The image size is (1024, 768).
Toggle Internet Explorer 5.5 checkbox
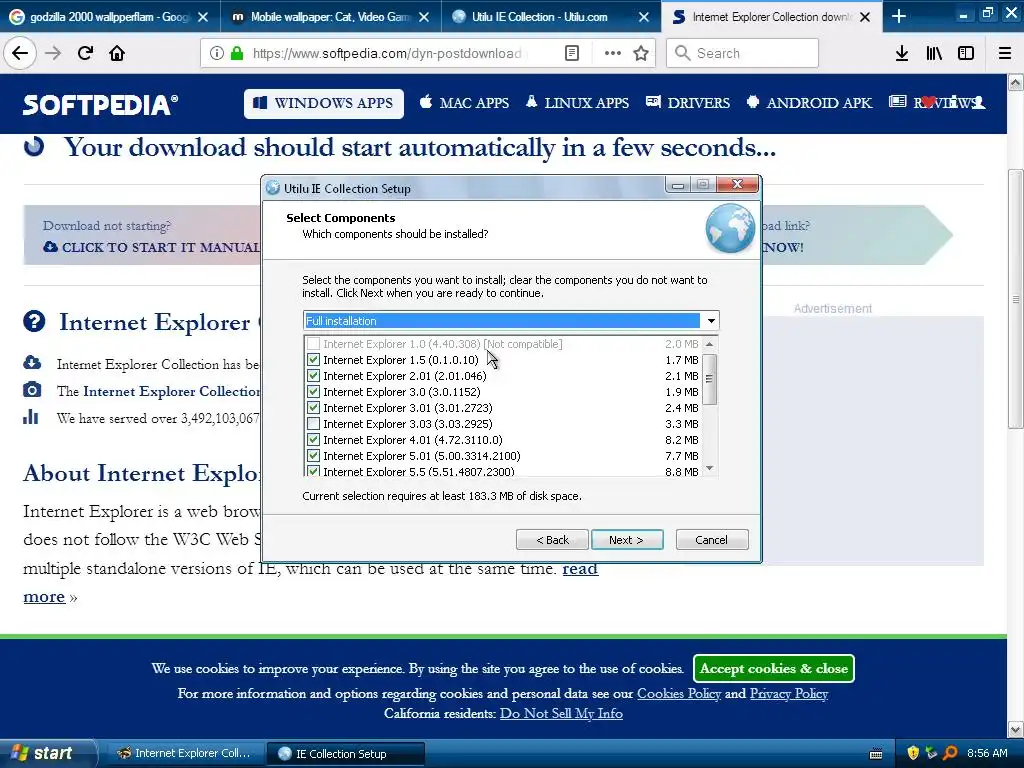pos(313,471)
